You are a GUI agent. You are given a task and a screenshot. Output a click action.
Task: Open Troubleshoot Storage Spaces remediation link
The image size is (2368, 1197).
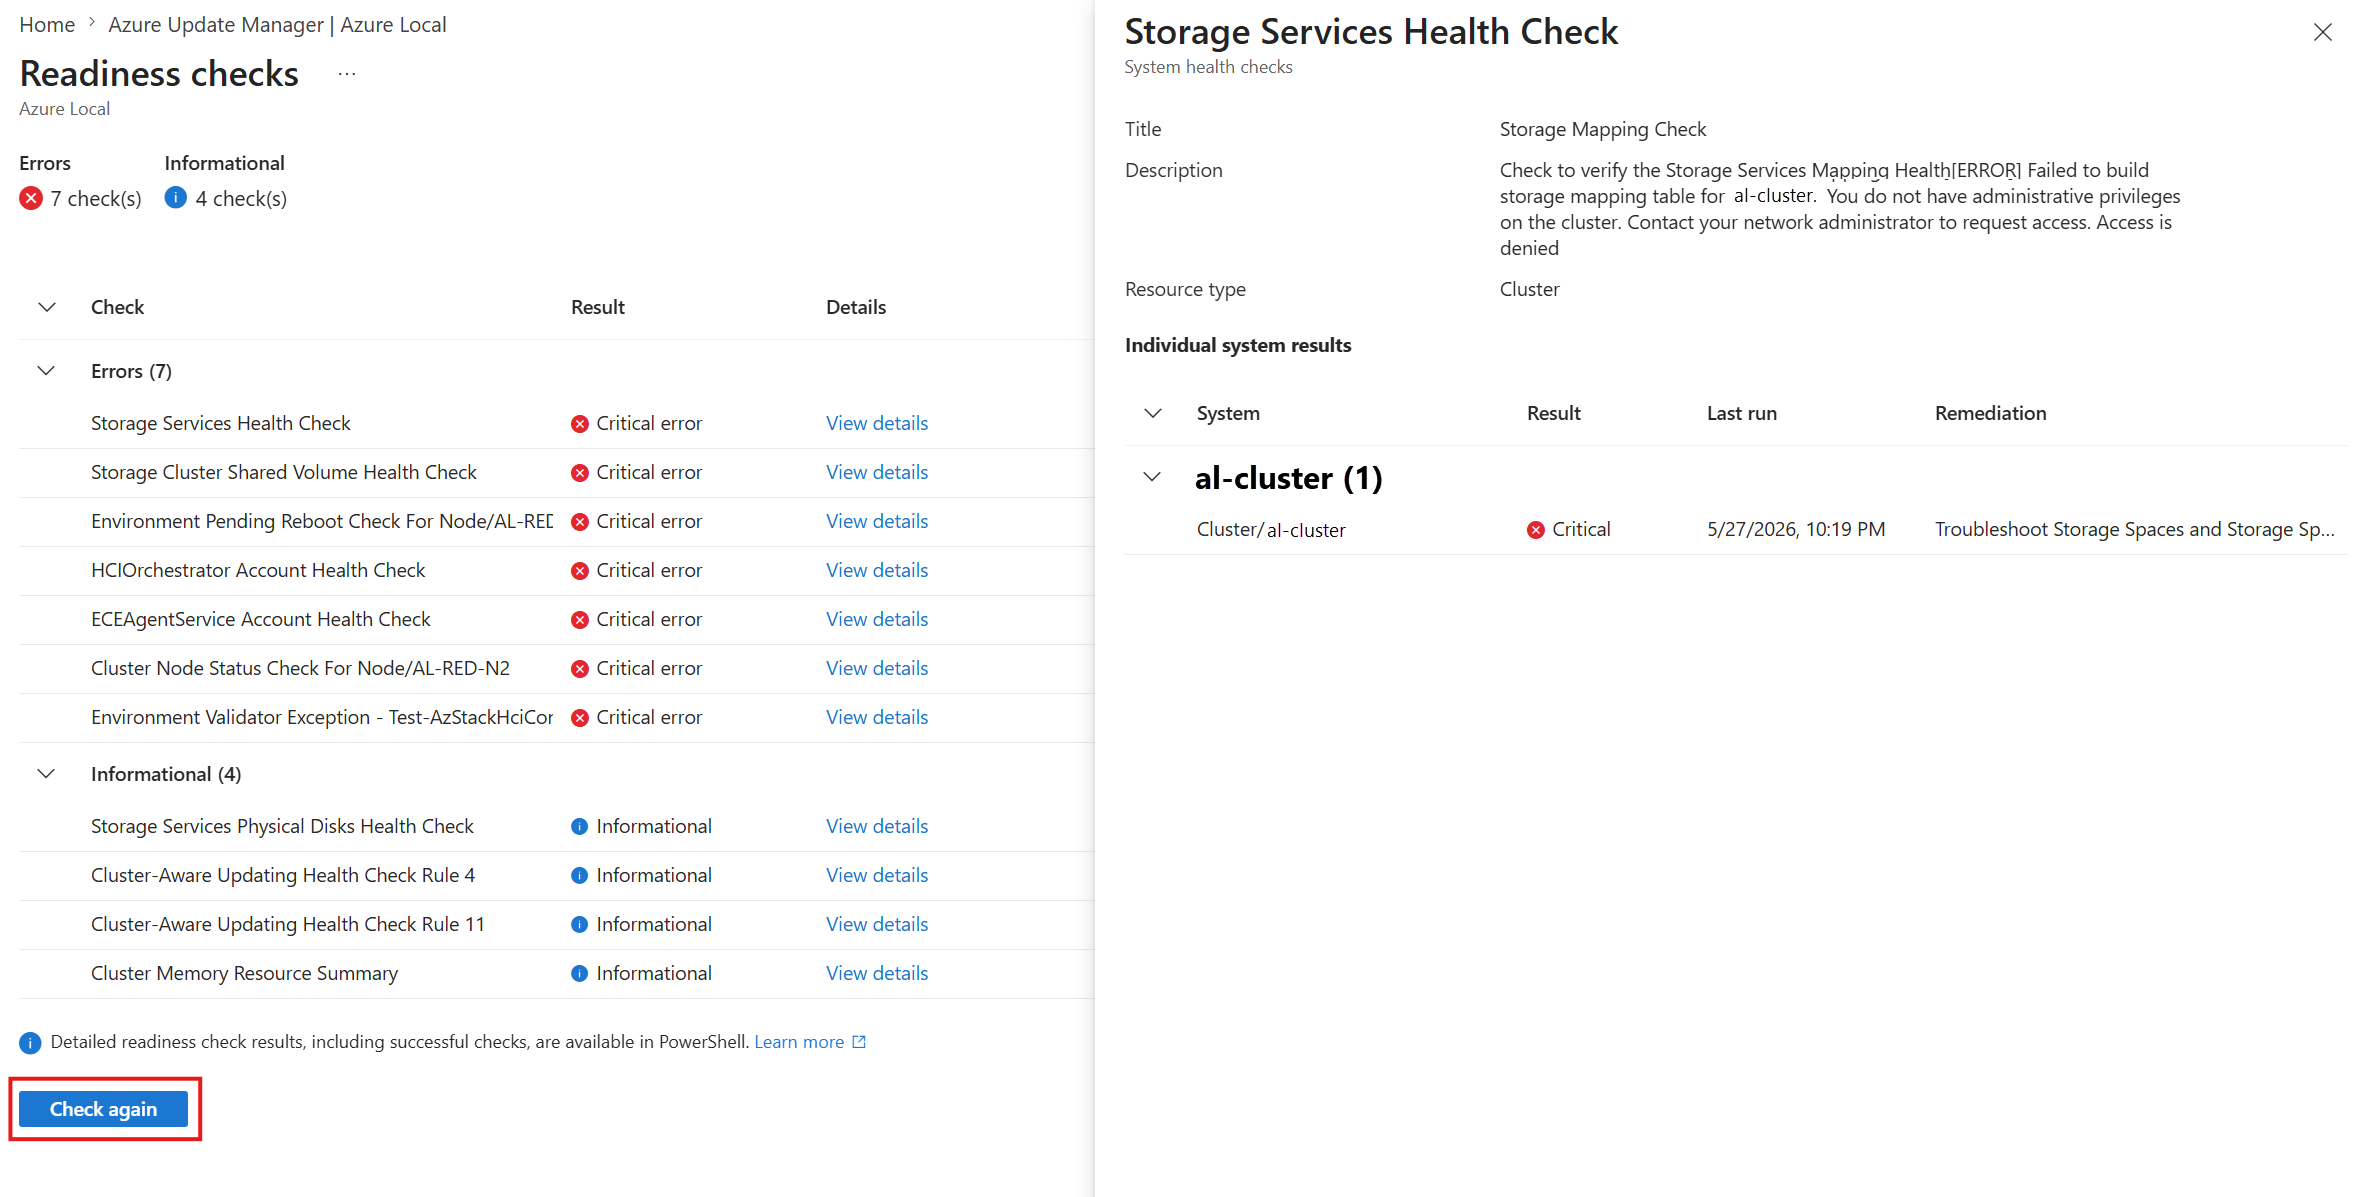(x=2134, y=529)
